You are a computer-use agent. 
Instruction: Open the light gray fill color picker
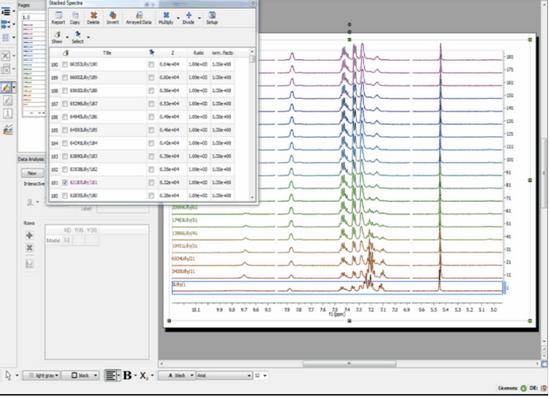coord(42,375)
